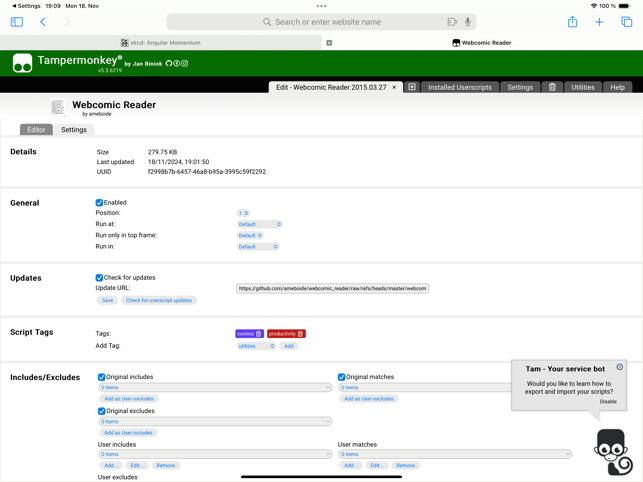Close the Webcomic Reader Safari tab

329,43
